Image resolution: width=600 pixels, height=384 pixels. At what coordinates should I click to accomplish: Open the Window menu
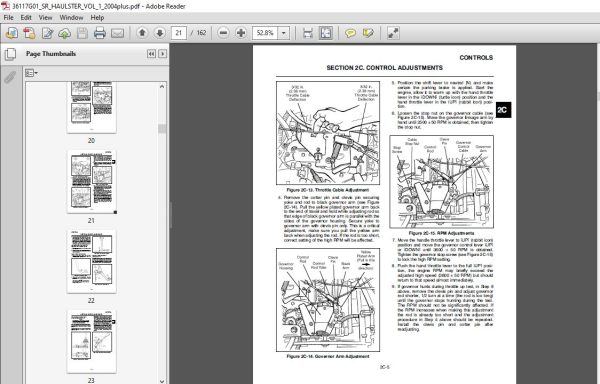point(71,18)
